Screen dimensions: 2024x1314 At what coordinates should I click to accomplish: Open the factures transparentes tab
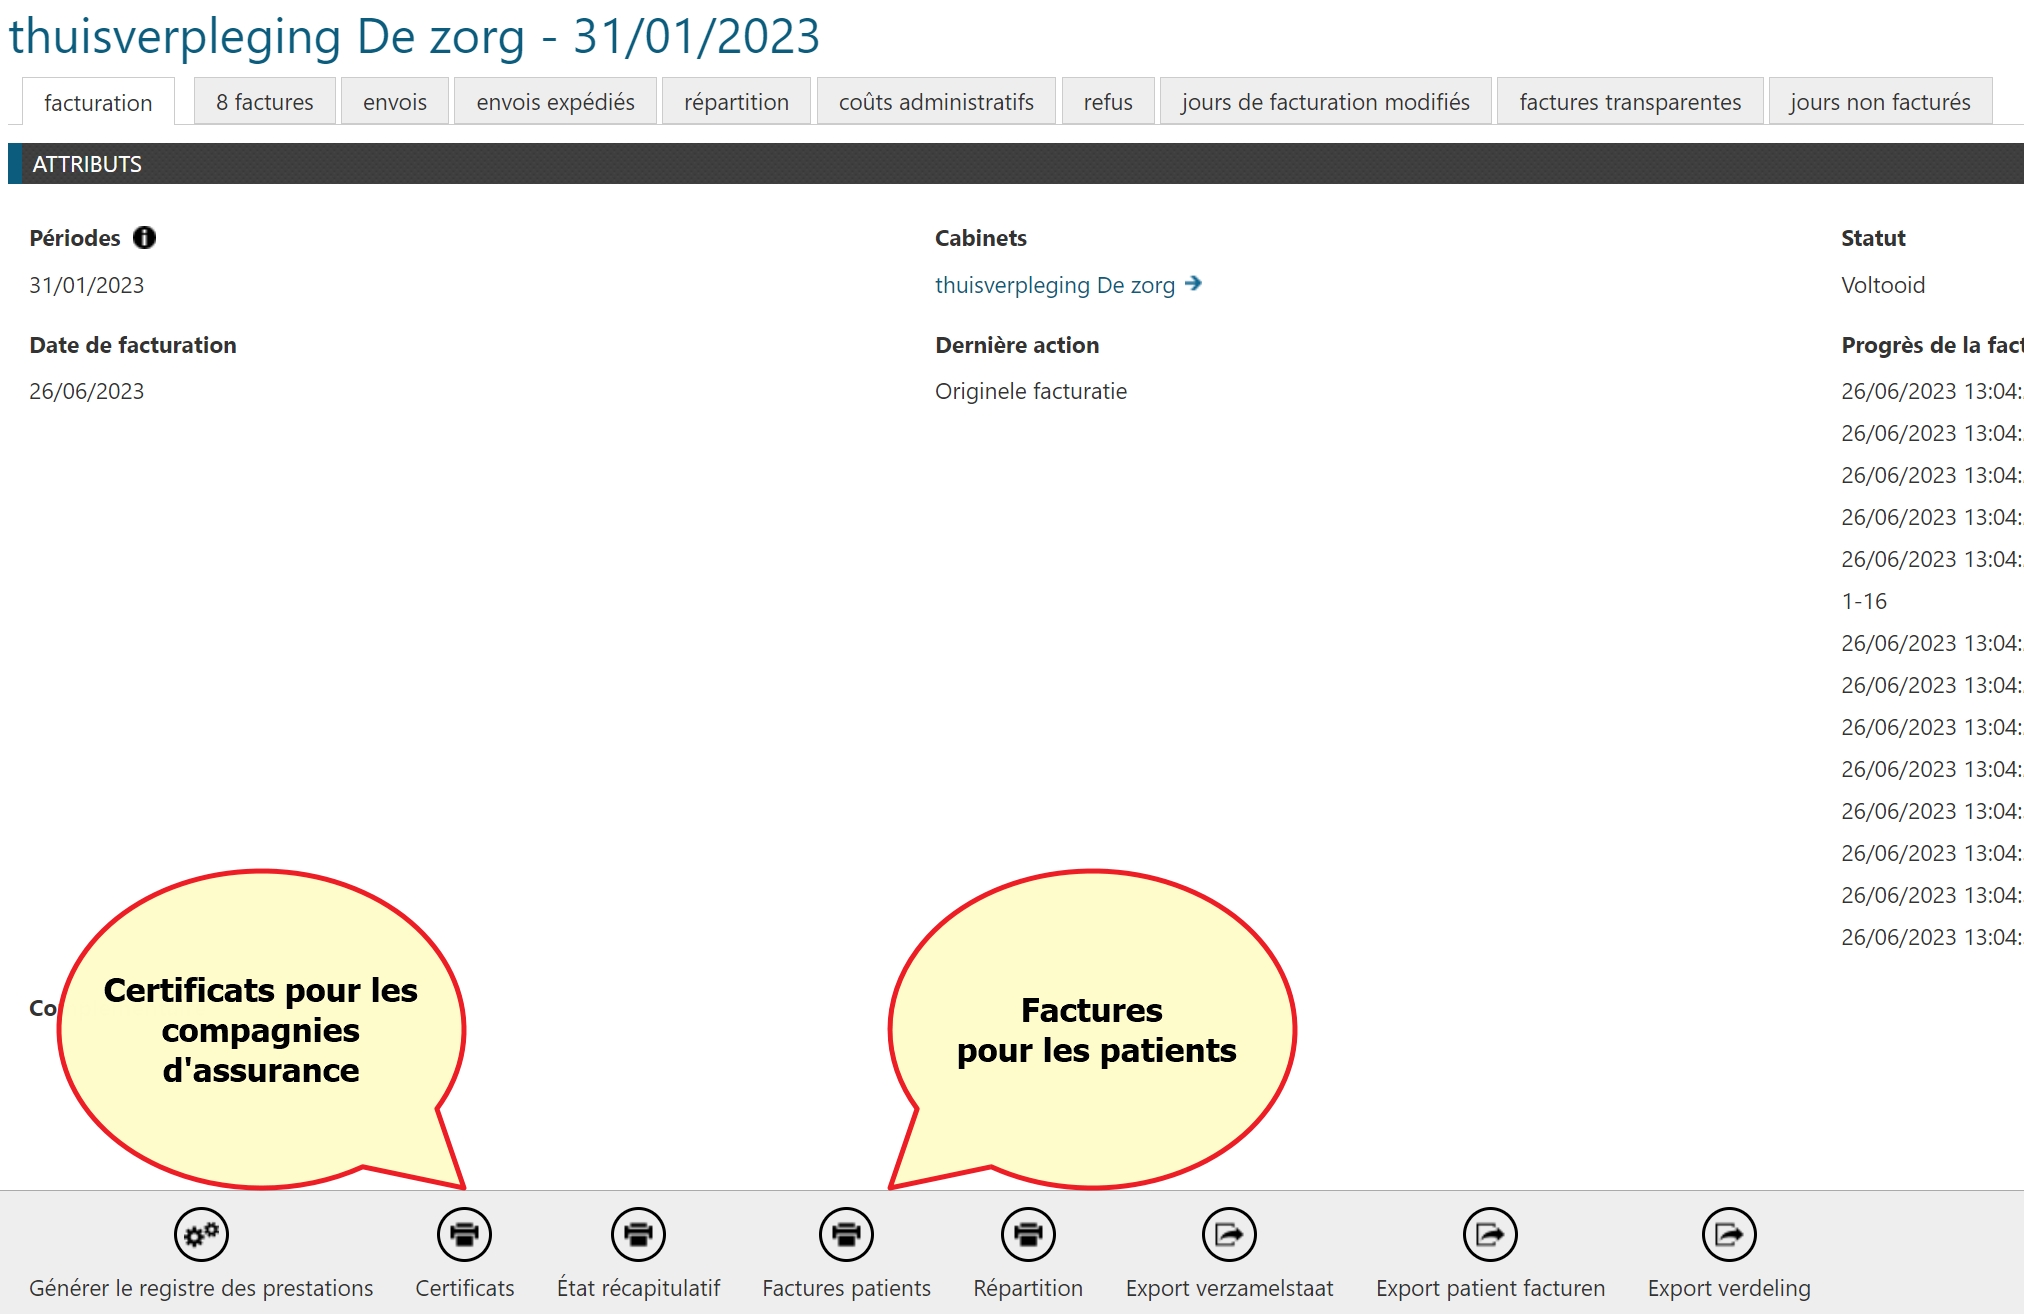[x=1630, y=102]
